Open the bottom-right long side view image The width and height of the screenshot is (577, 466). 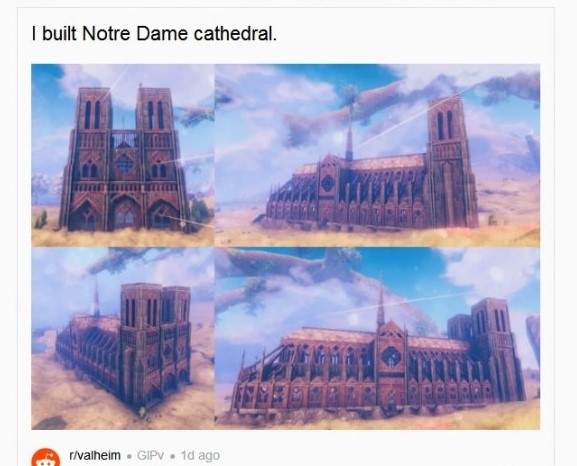[378, 338]
